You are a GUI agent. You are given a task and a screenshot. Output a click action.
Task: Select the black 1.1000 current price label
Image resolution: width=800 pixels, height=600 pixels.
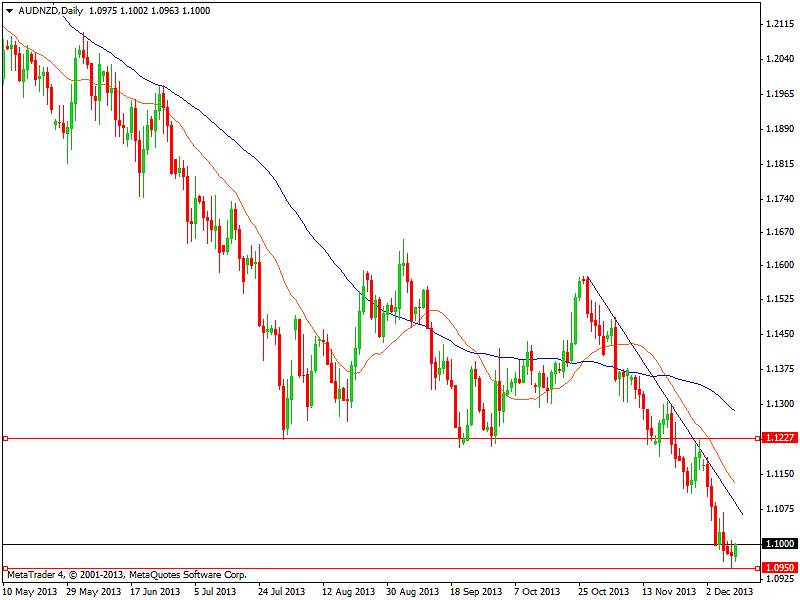[779, 544]
